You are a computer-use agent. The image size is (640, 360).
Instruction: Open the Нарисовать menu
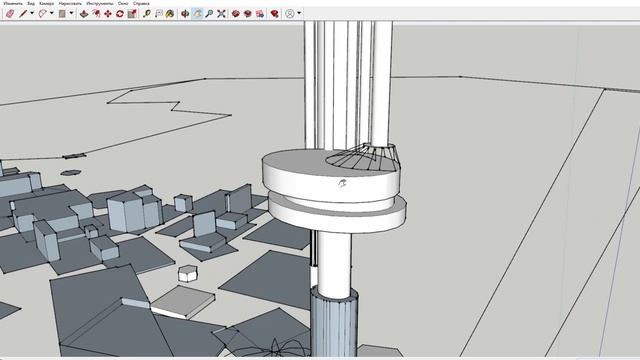click(x=70, y=3)
